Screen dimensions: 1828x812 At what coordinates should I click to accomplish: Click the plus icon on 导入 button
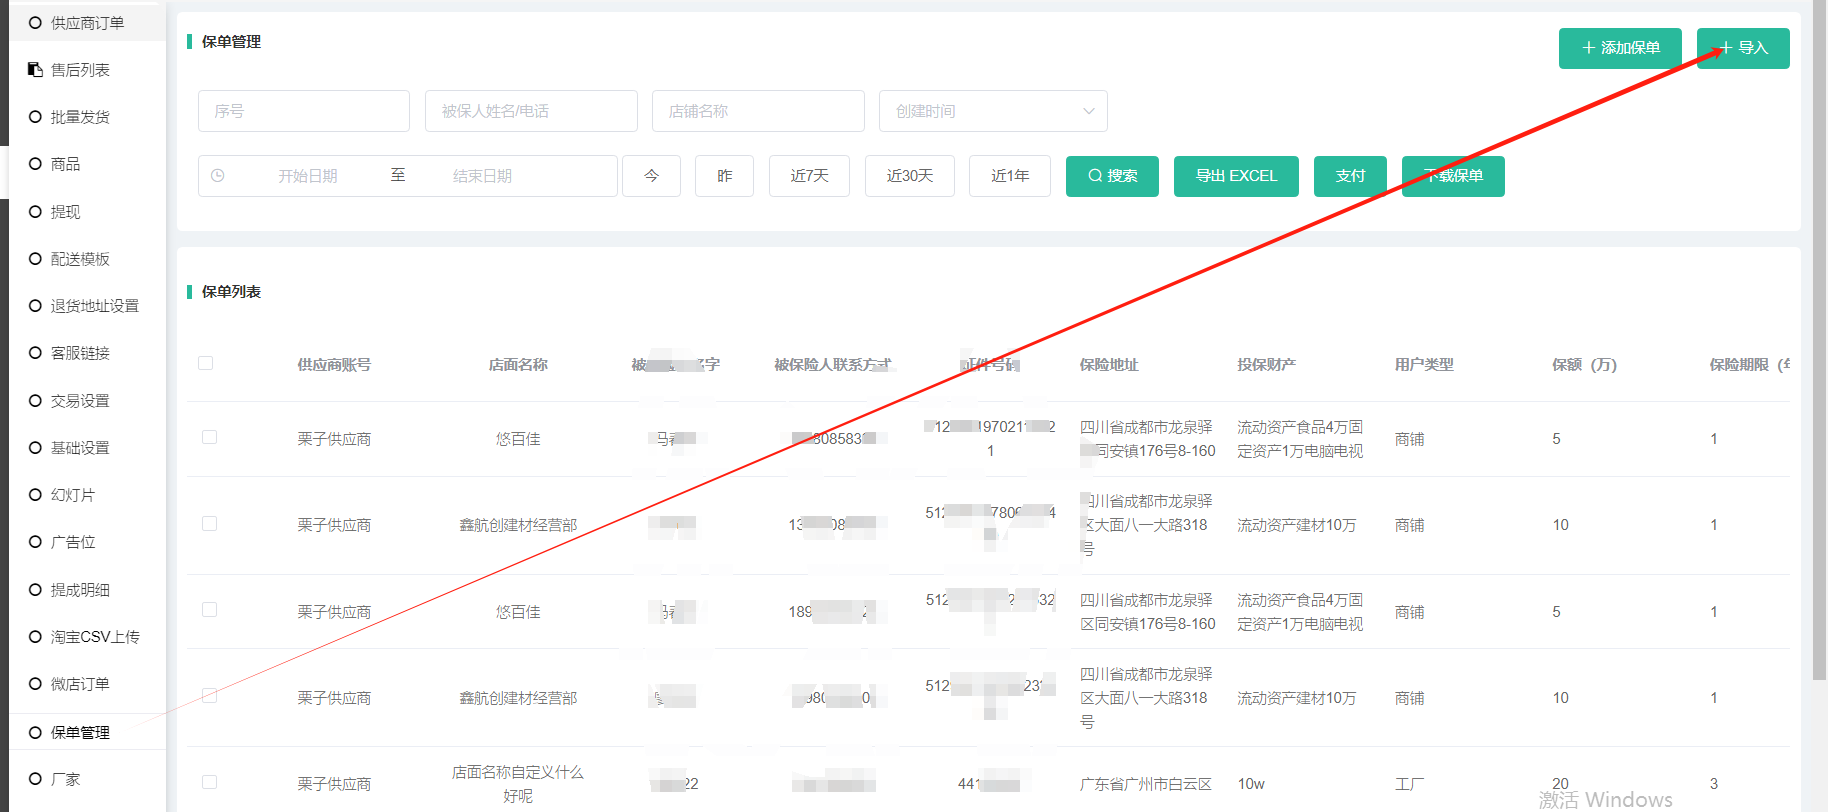(x=1725, y=48)
